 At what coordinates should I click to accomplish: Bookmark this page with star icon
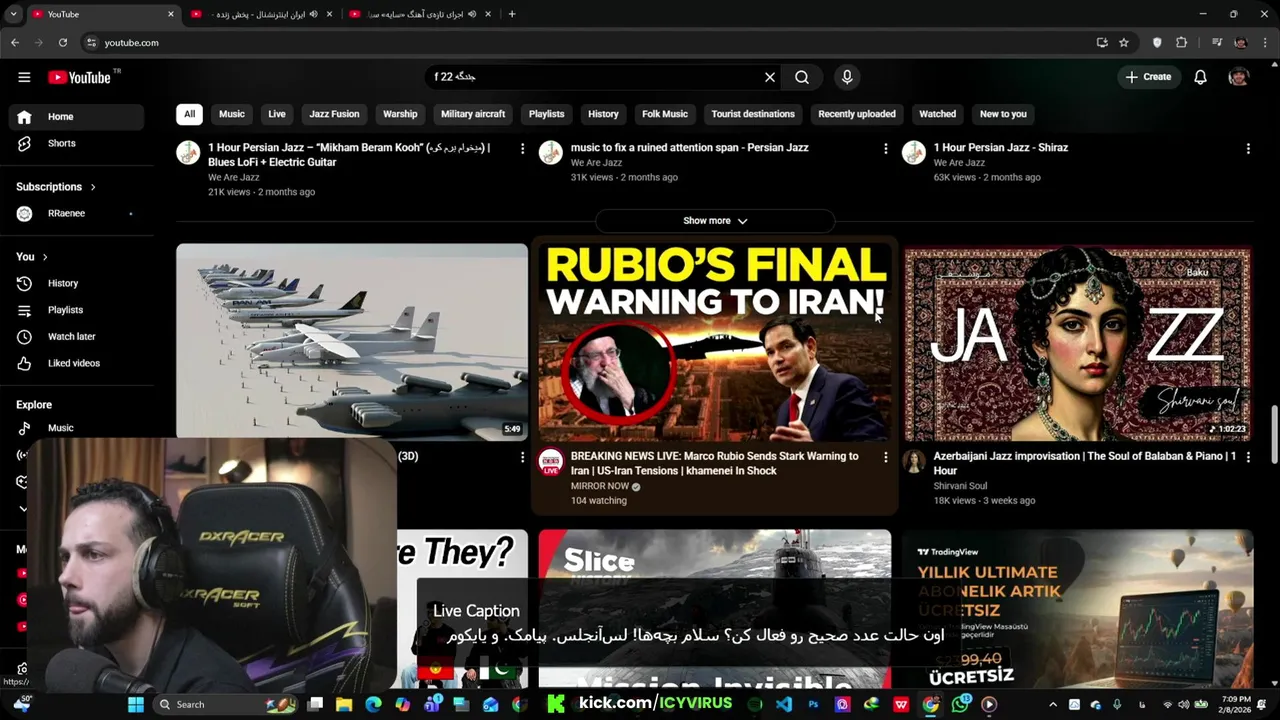tap(1124, 43)
